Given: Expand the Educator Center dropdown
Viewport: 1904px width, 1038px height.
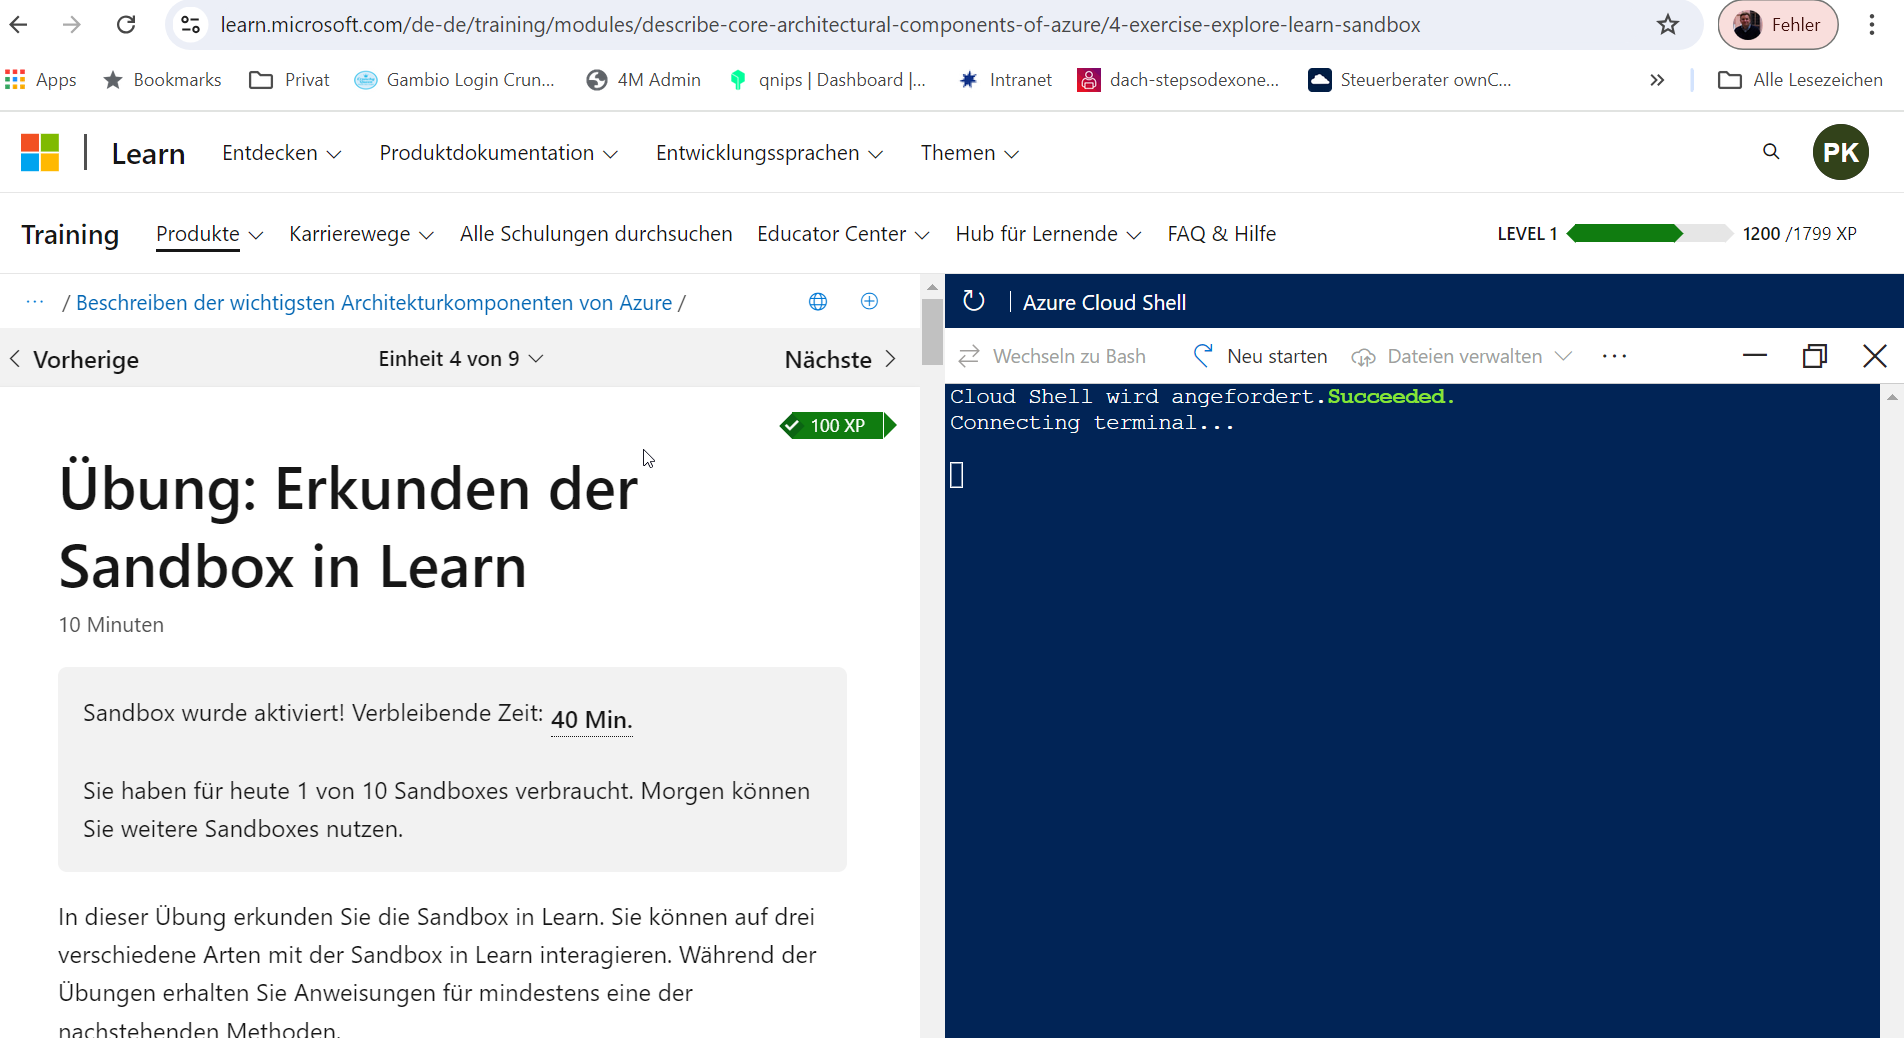Looking at the screenshot, I should pyautogui.click(x=843, y=234).
